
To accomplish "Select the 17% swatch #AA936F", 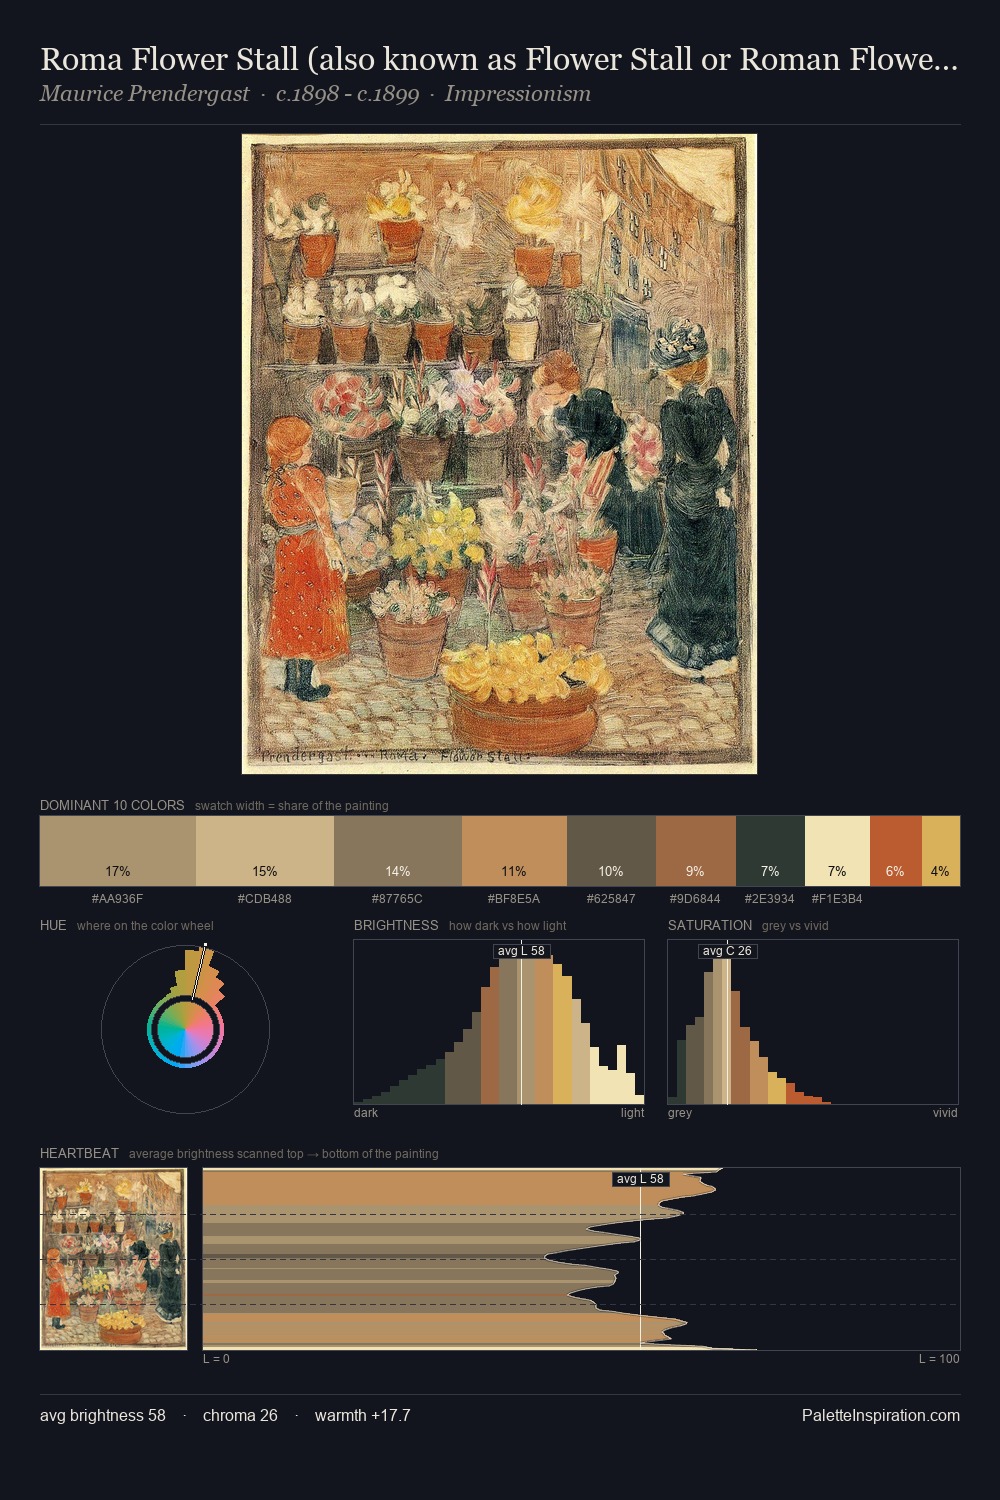I will pos(118,851).
